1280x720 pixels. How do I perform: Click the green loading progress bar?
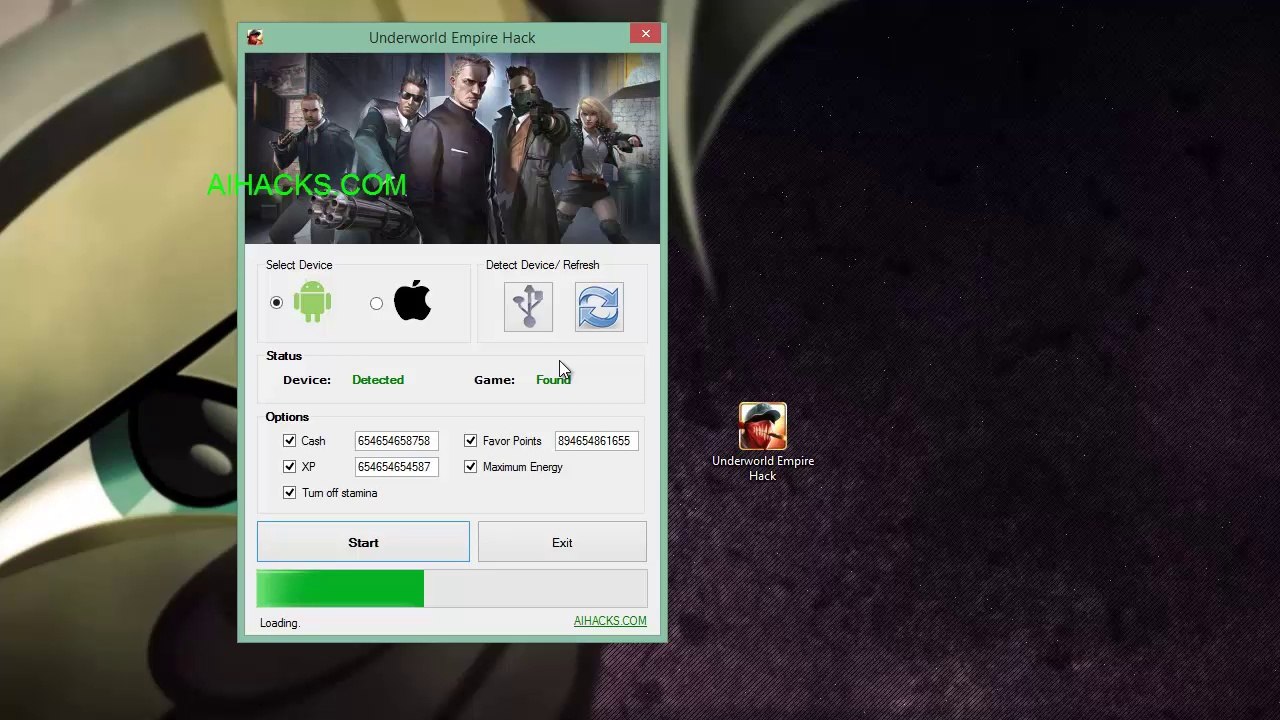(452, 589)
